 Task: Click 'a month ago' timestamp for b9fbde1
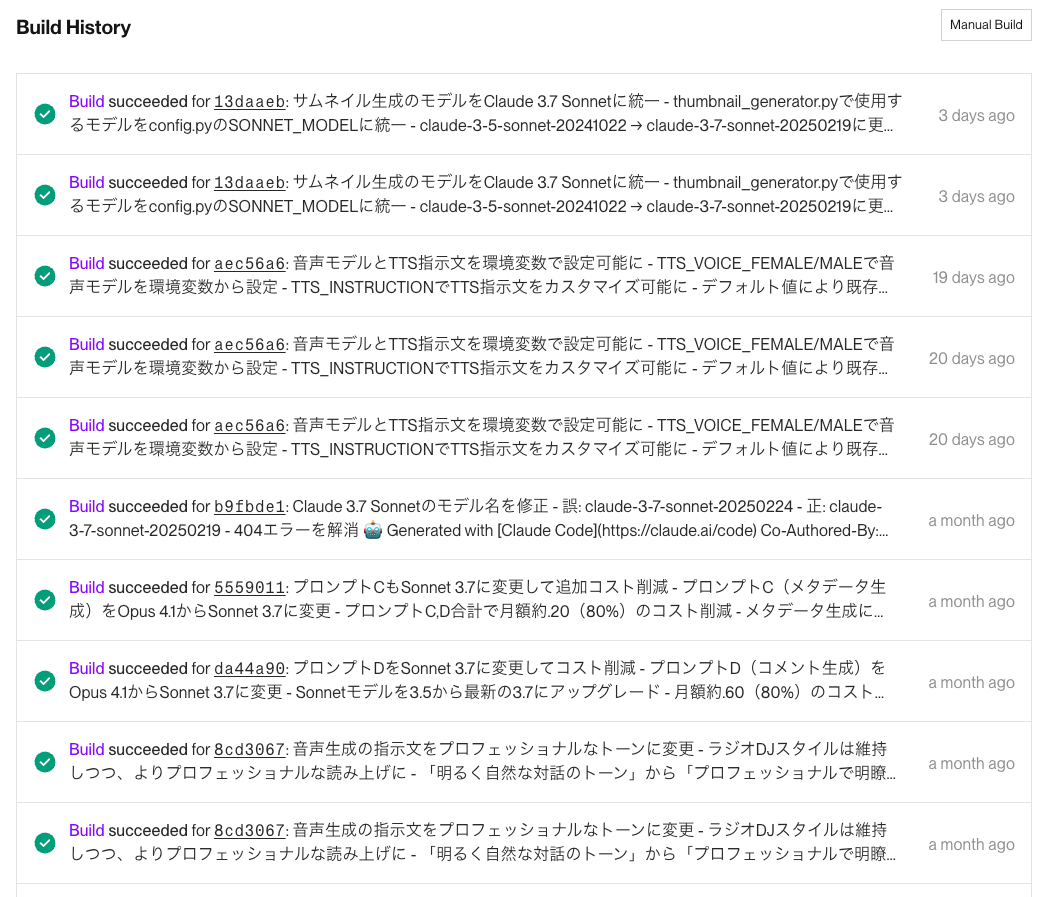coord(971,521)
